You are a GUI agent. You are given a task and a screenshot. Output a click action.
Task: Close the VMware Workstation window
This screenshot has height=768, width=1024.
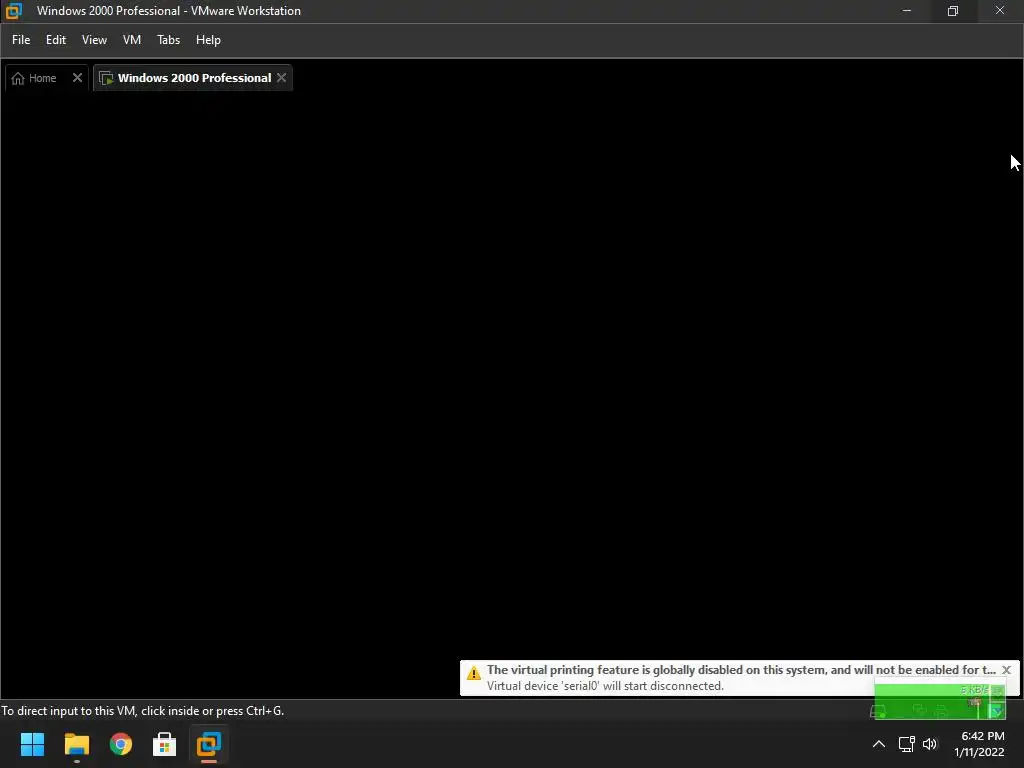[1000, 10]
